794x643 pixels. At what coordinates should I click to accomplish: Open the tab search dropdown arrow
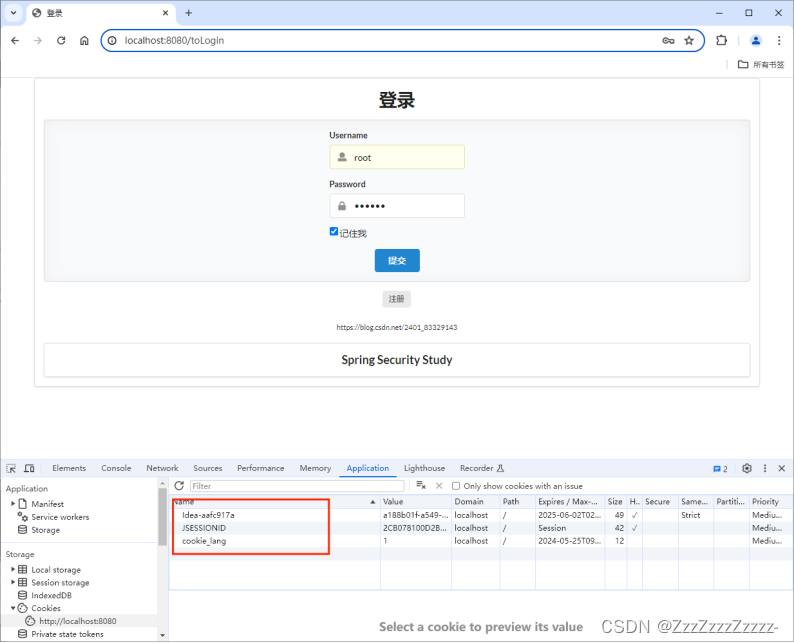tap(14, 13)
